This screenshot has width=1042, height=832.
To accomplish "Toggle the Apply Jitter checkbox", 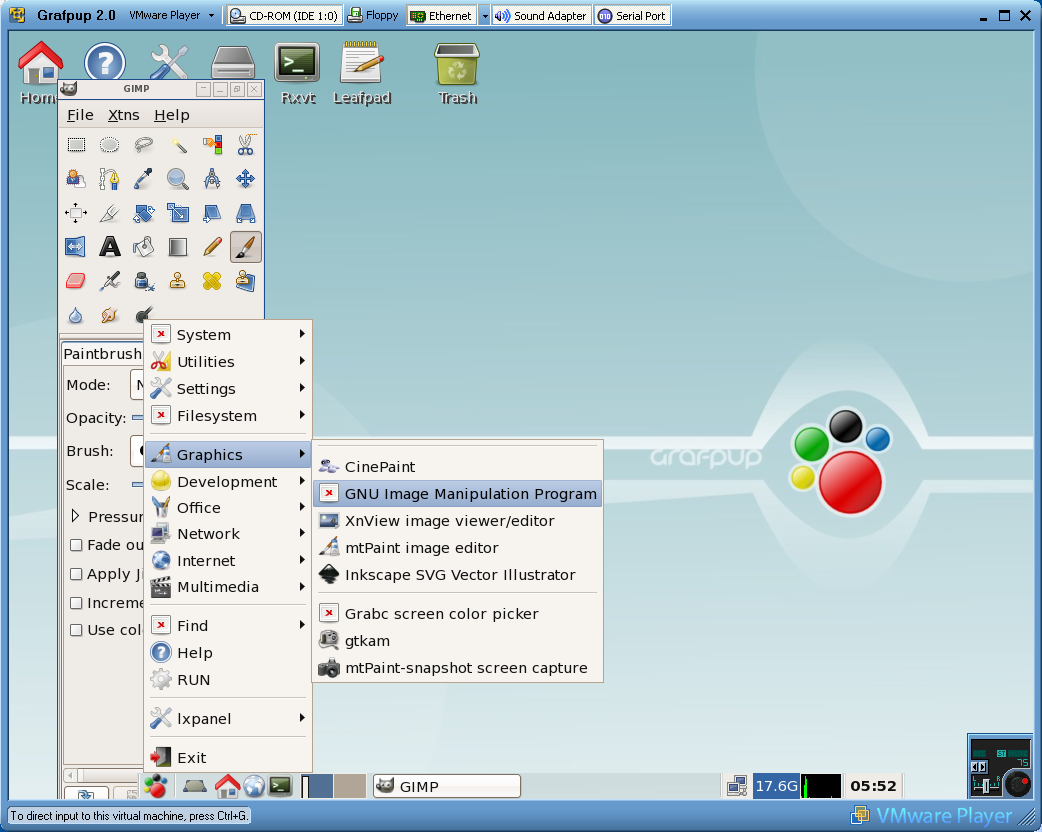I will [76, 574].
